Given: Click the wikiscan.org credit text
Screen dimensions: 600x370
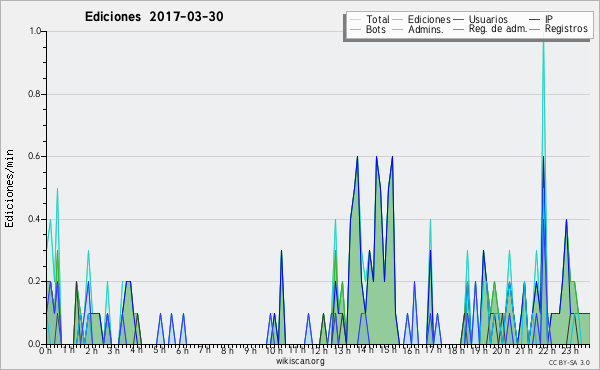Looking at the screenshot, I should tap(300, 361).
